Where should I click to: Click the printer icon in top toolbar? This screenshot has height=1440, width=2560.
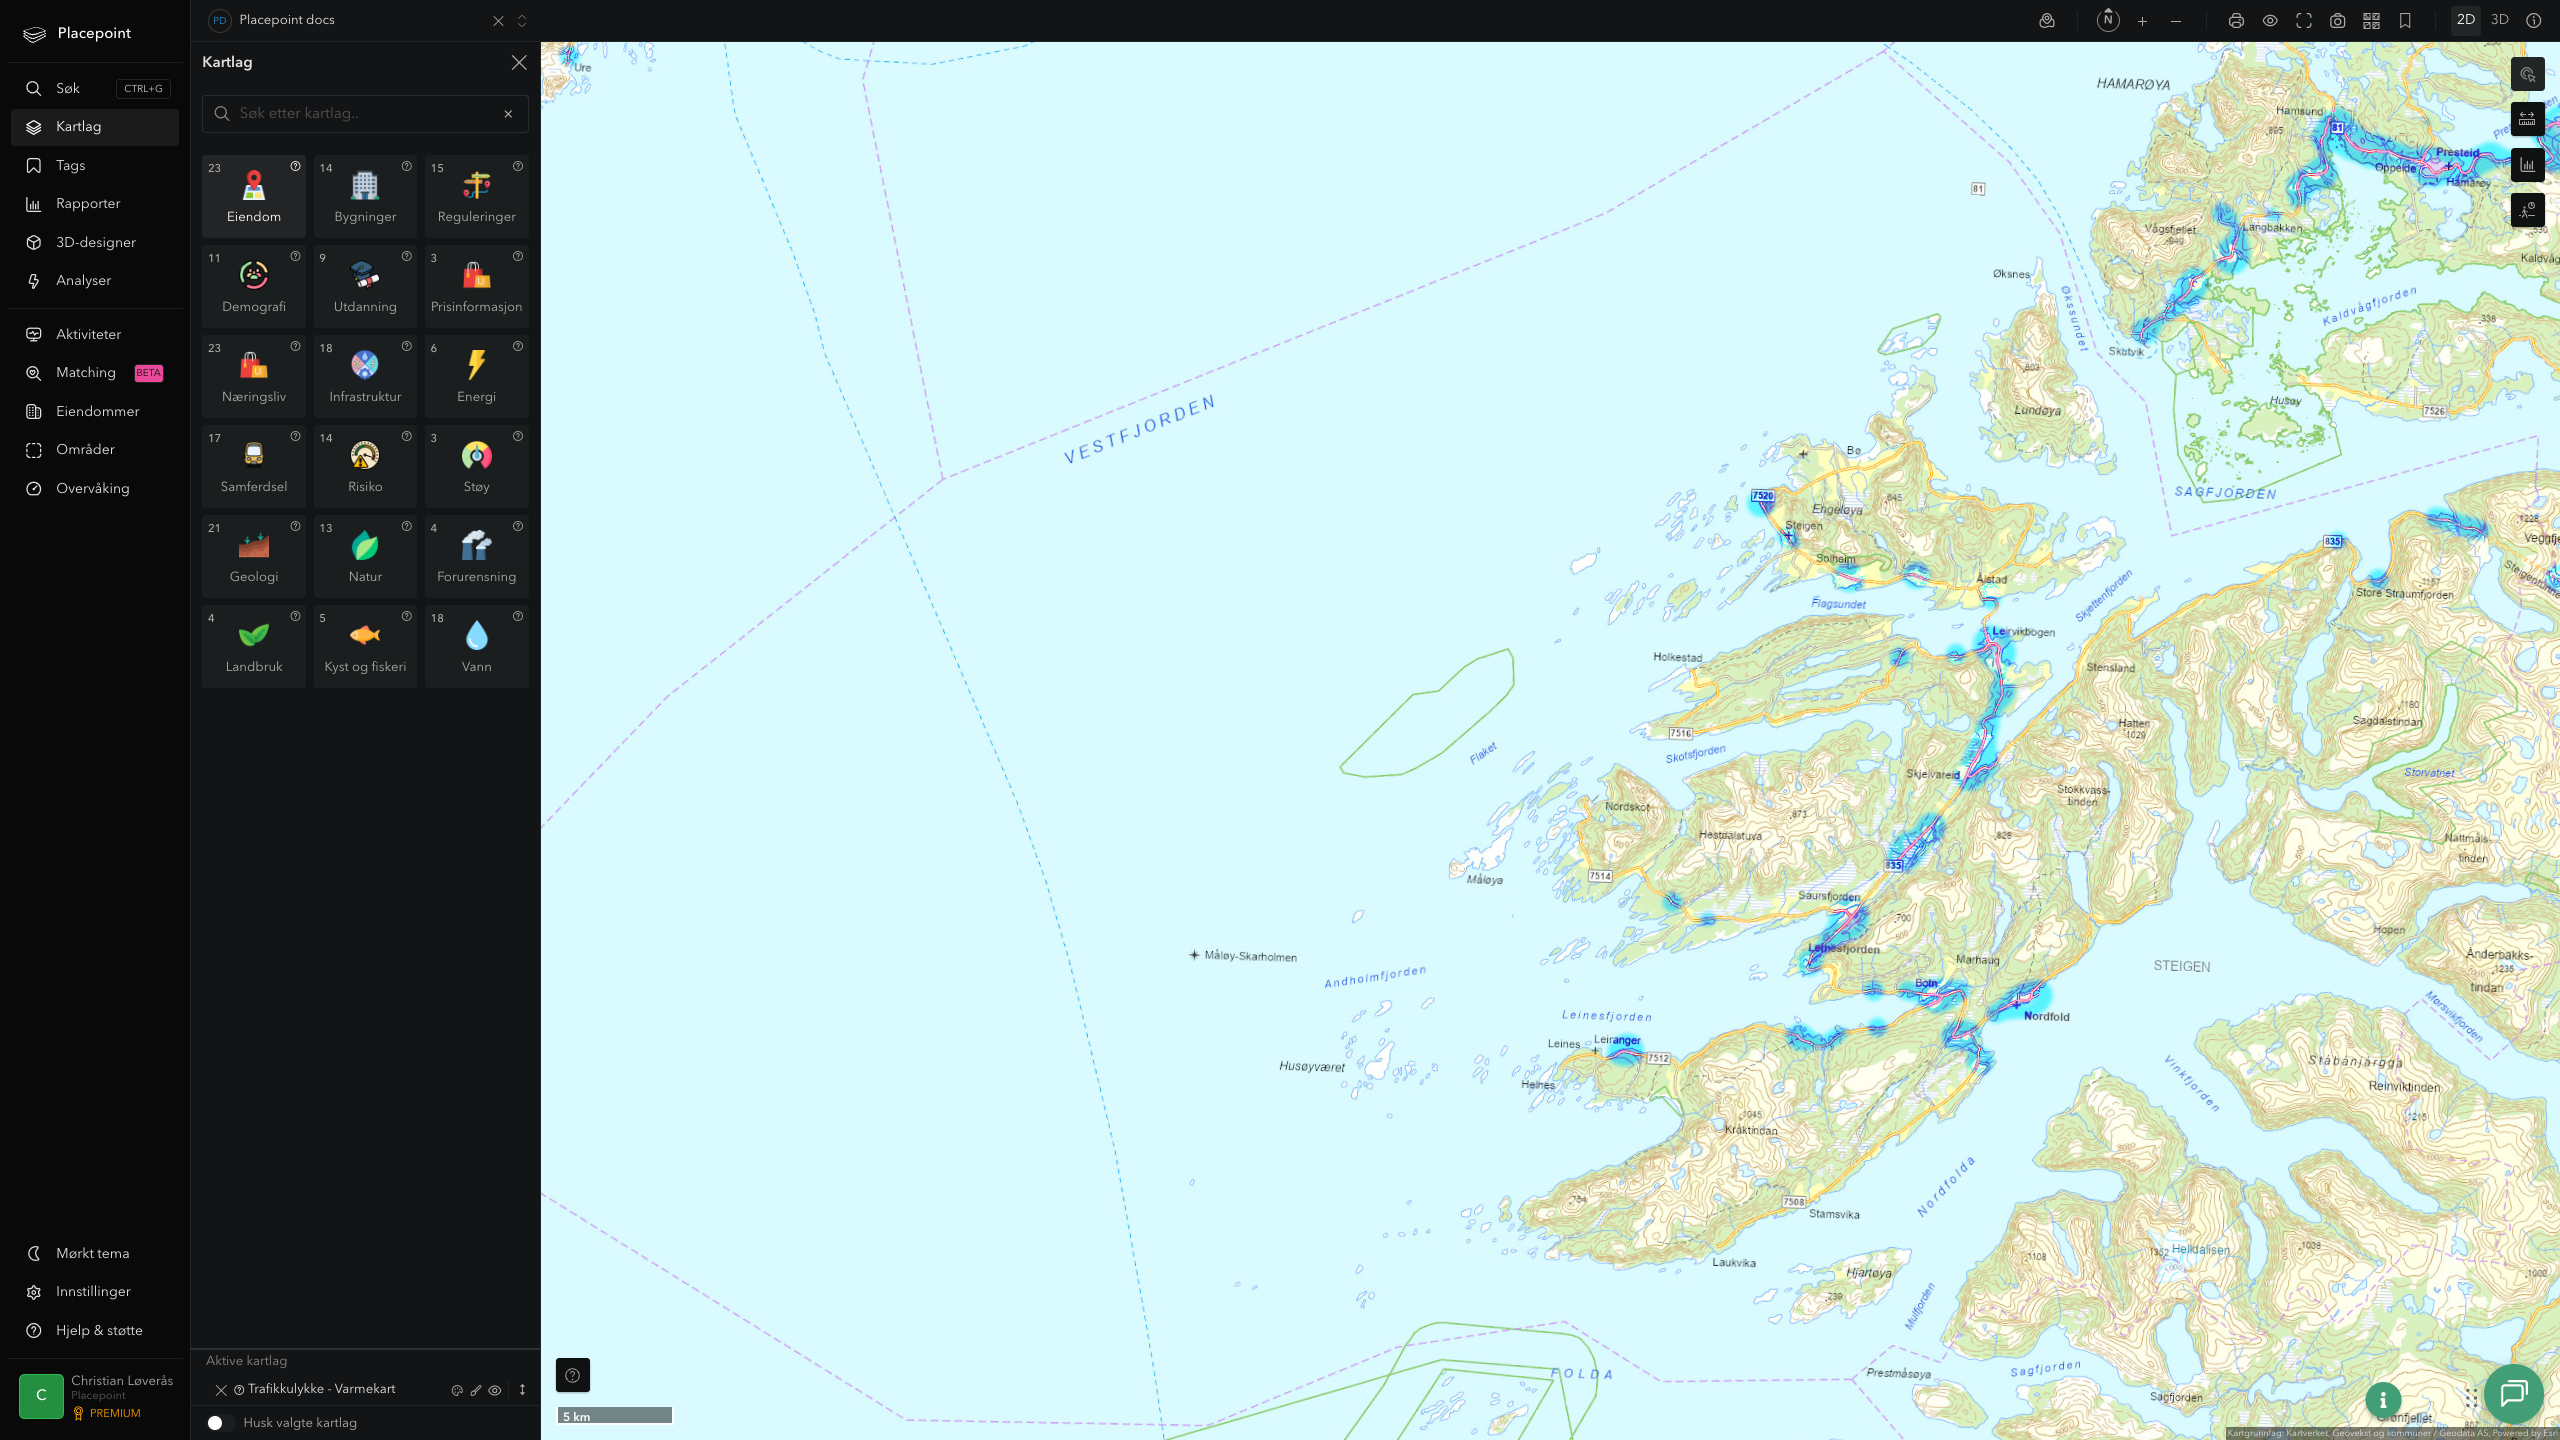pyautogui.click(x=2236, y=21)
